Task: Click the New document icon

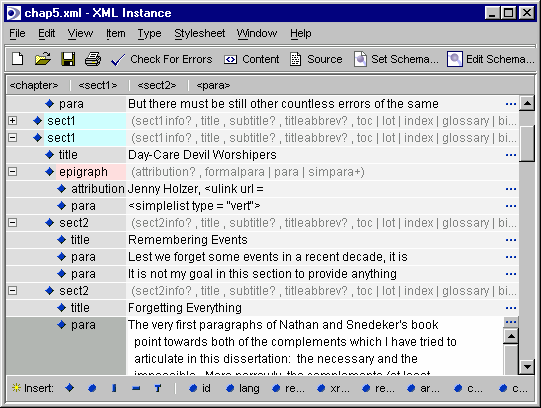Action: 18,59
